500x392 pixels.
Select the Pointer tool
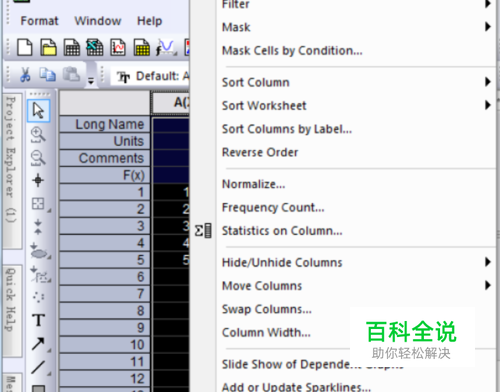click(x=39, y=110)
